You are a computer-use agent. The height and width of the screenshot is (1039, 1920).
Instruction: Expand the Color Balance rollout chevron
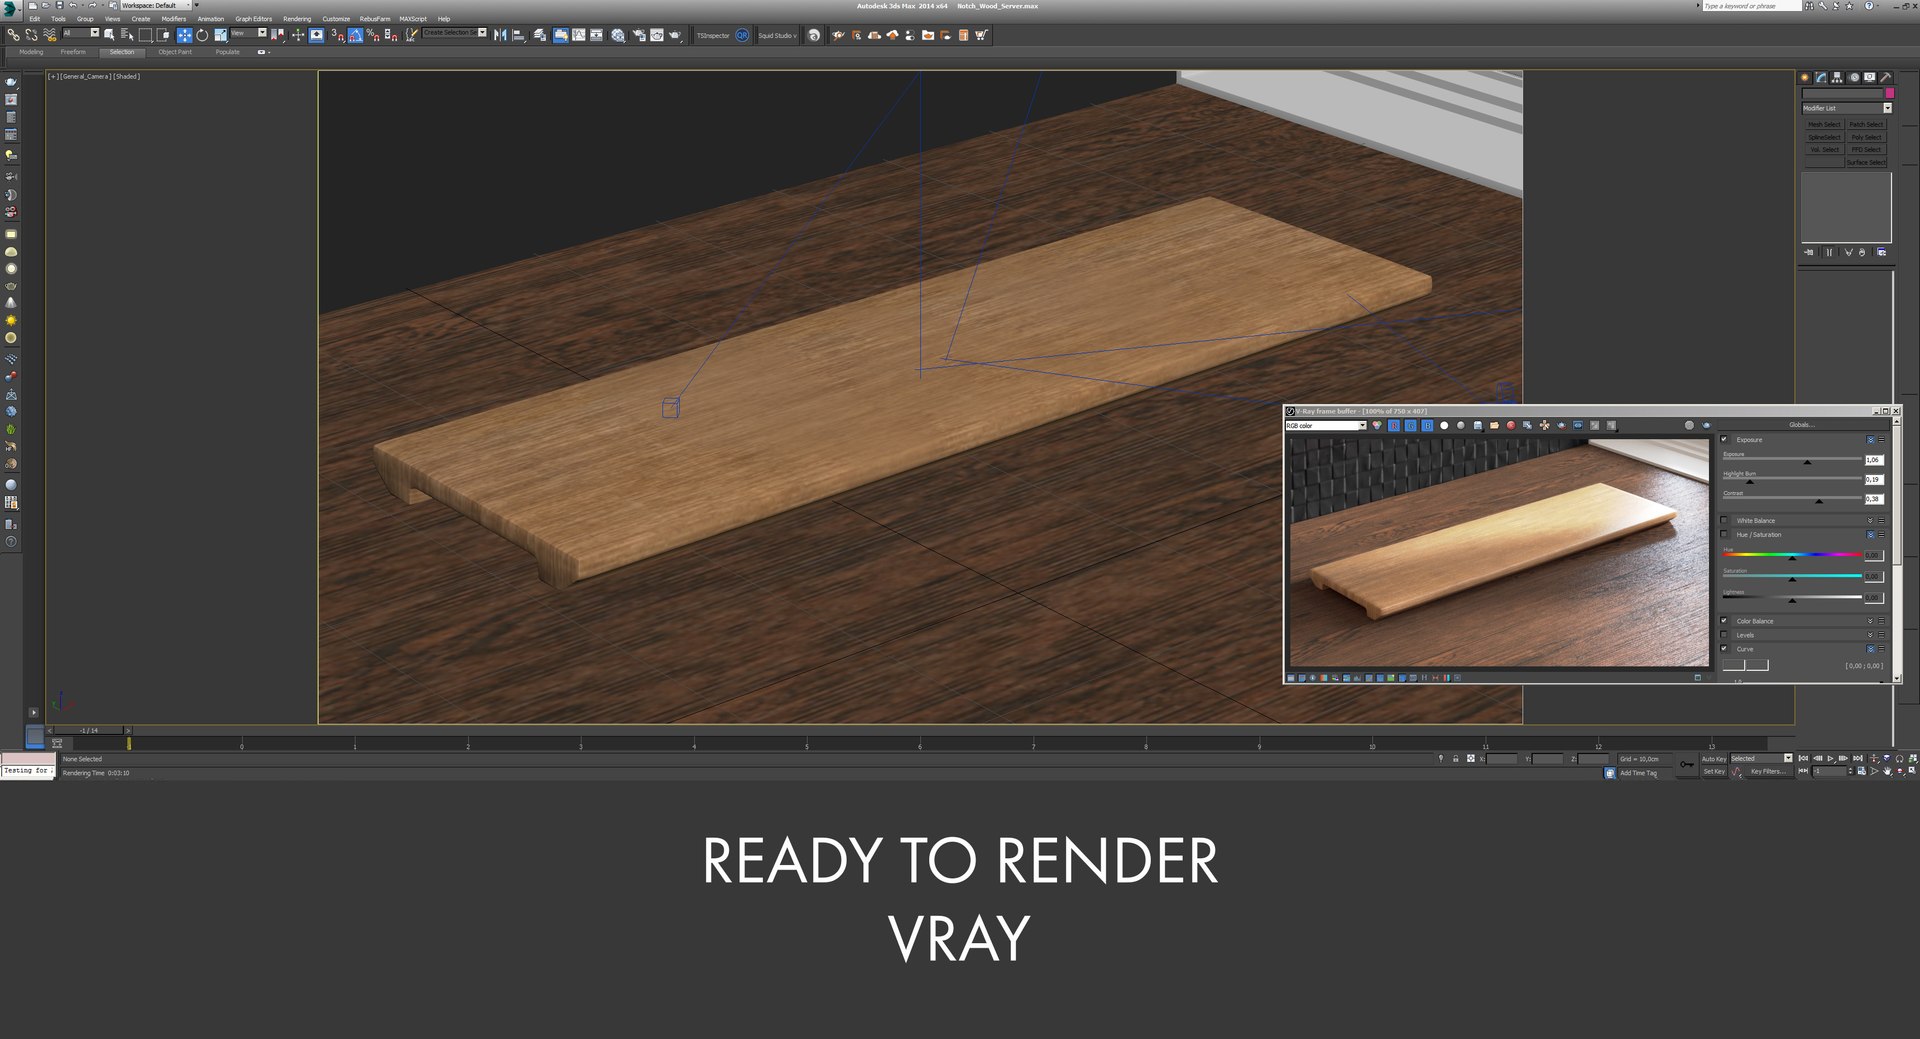[1870, 621]
